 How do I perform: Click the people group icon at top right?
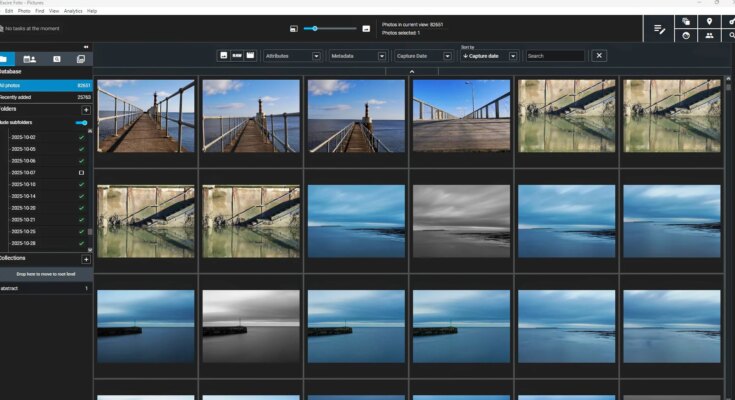[710, 36]
